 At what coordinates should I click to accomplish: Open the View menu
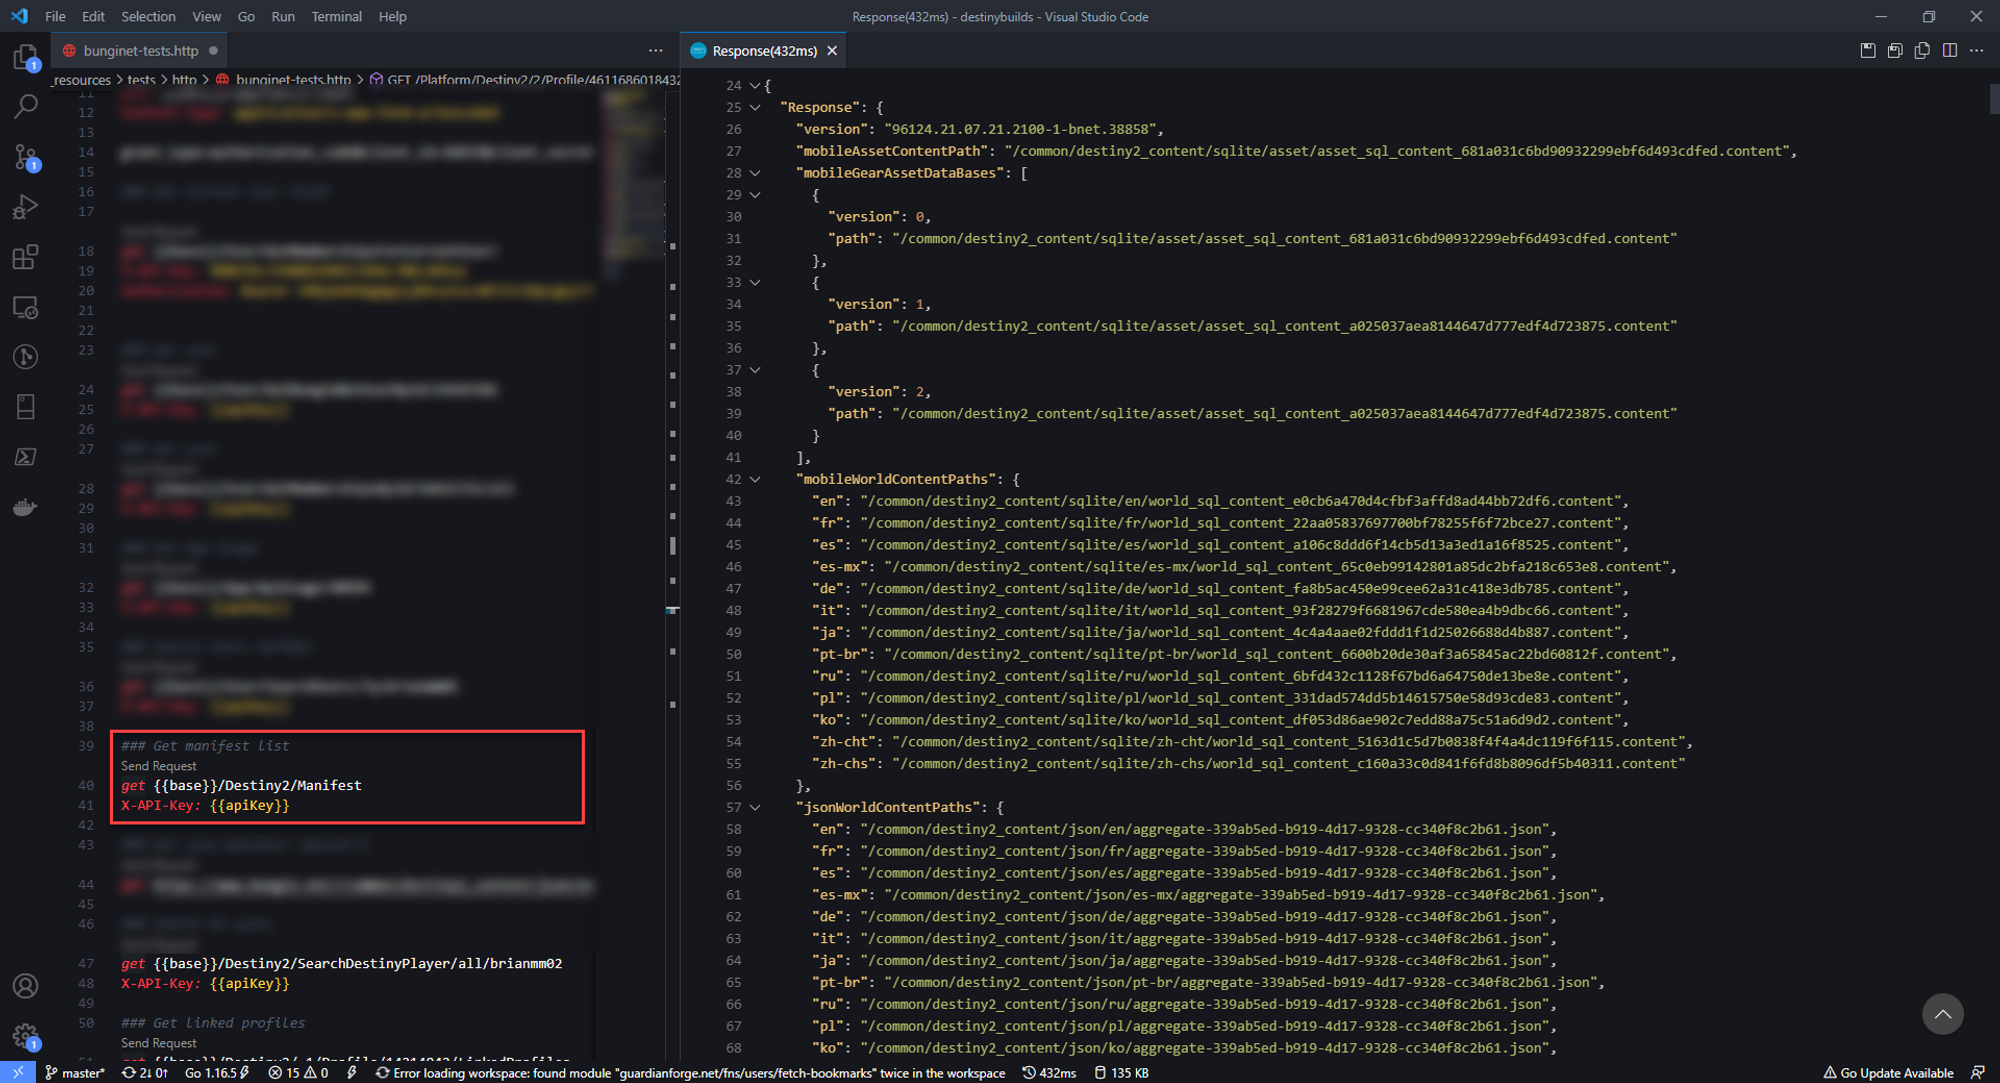206,16
